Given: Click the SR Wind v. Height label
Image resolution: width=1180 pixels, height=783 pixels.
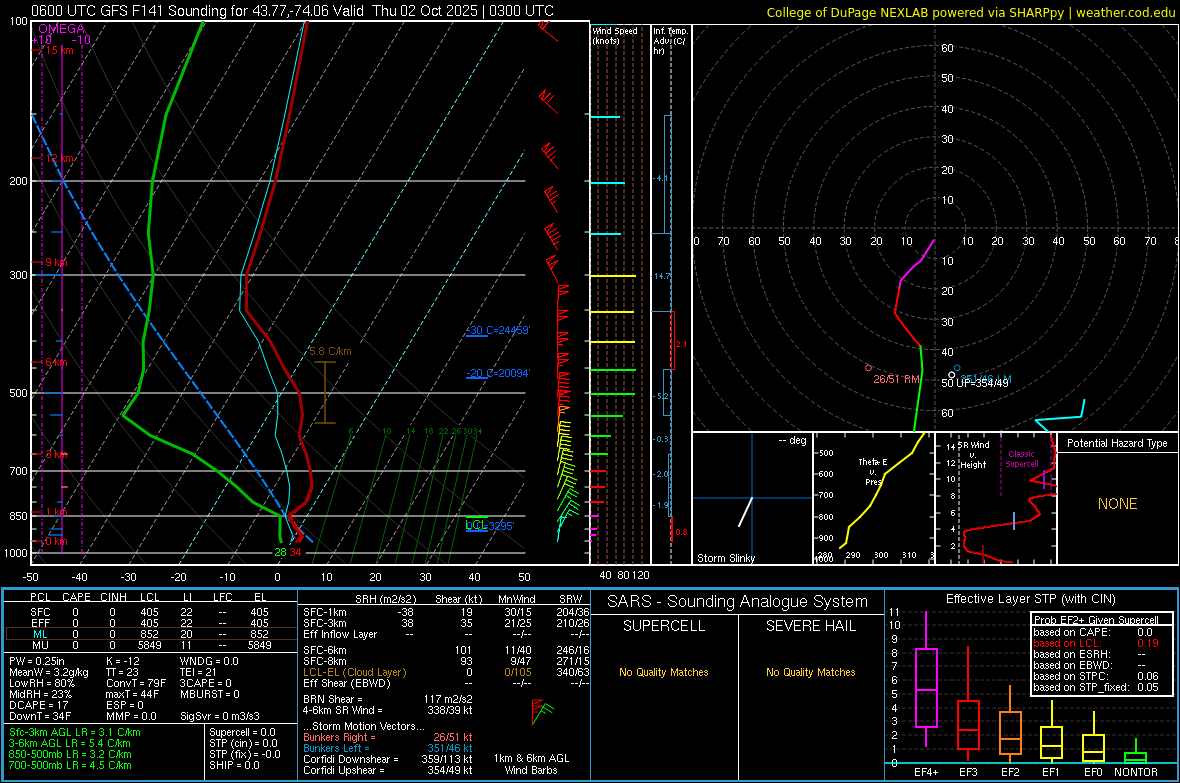Looking at the screenshot, I should click(x=973, y=455).
